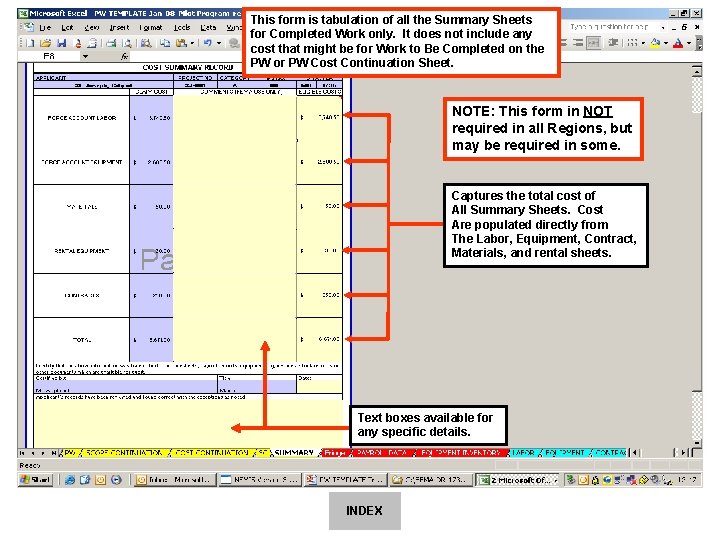Screen dimensions: 720x540
Task: Click the TOTAL row label cell
Action: (82, 340)
